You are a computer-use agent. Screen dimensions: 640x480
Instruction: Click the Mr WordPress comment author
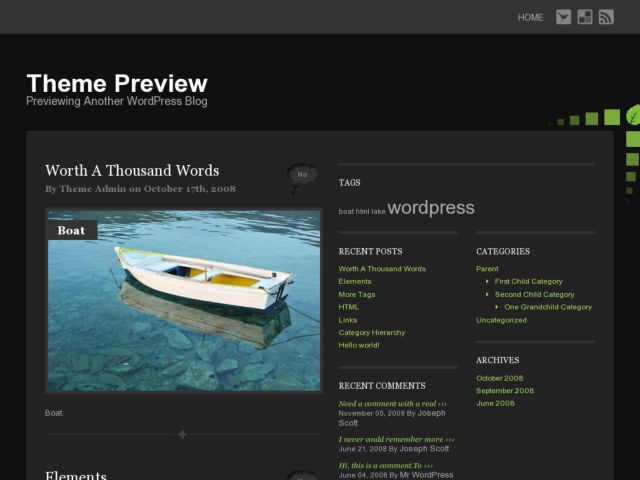point(426,475)
